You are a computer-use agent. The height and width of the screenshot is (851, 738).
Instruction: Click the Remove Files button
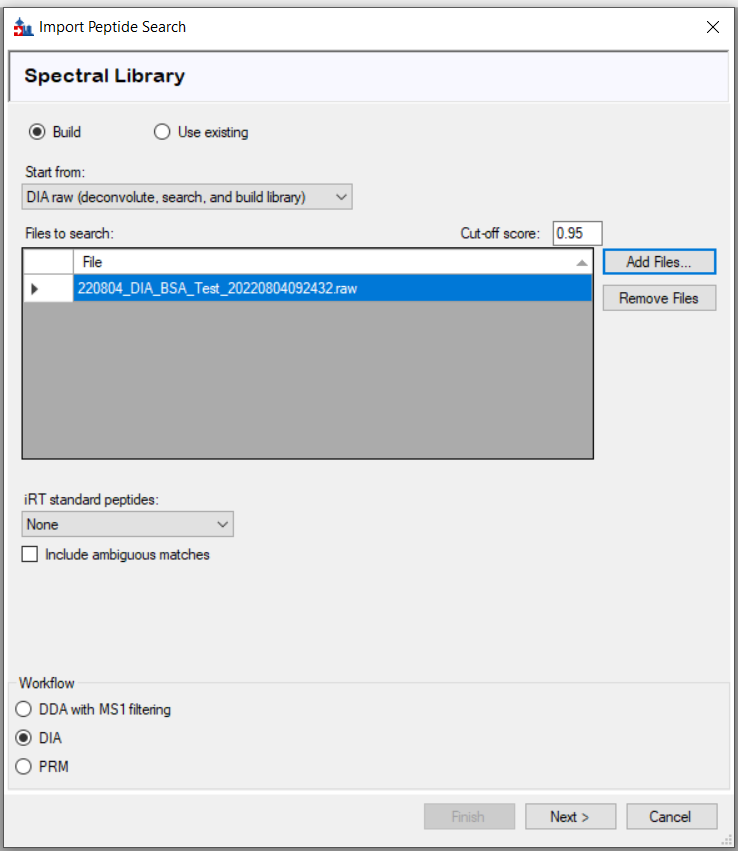click(658, 298)
